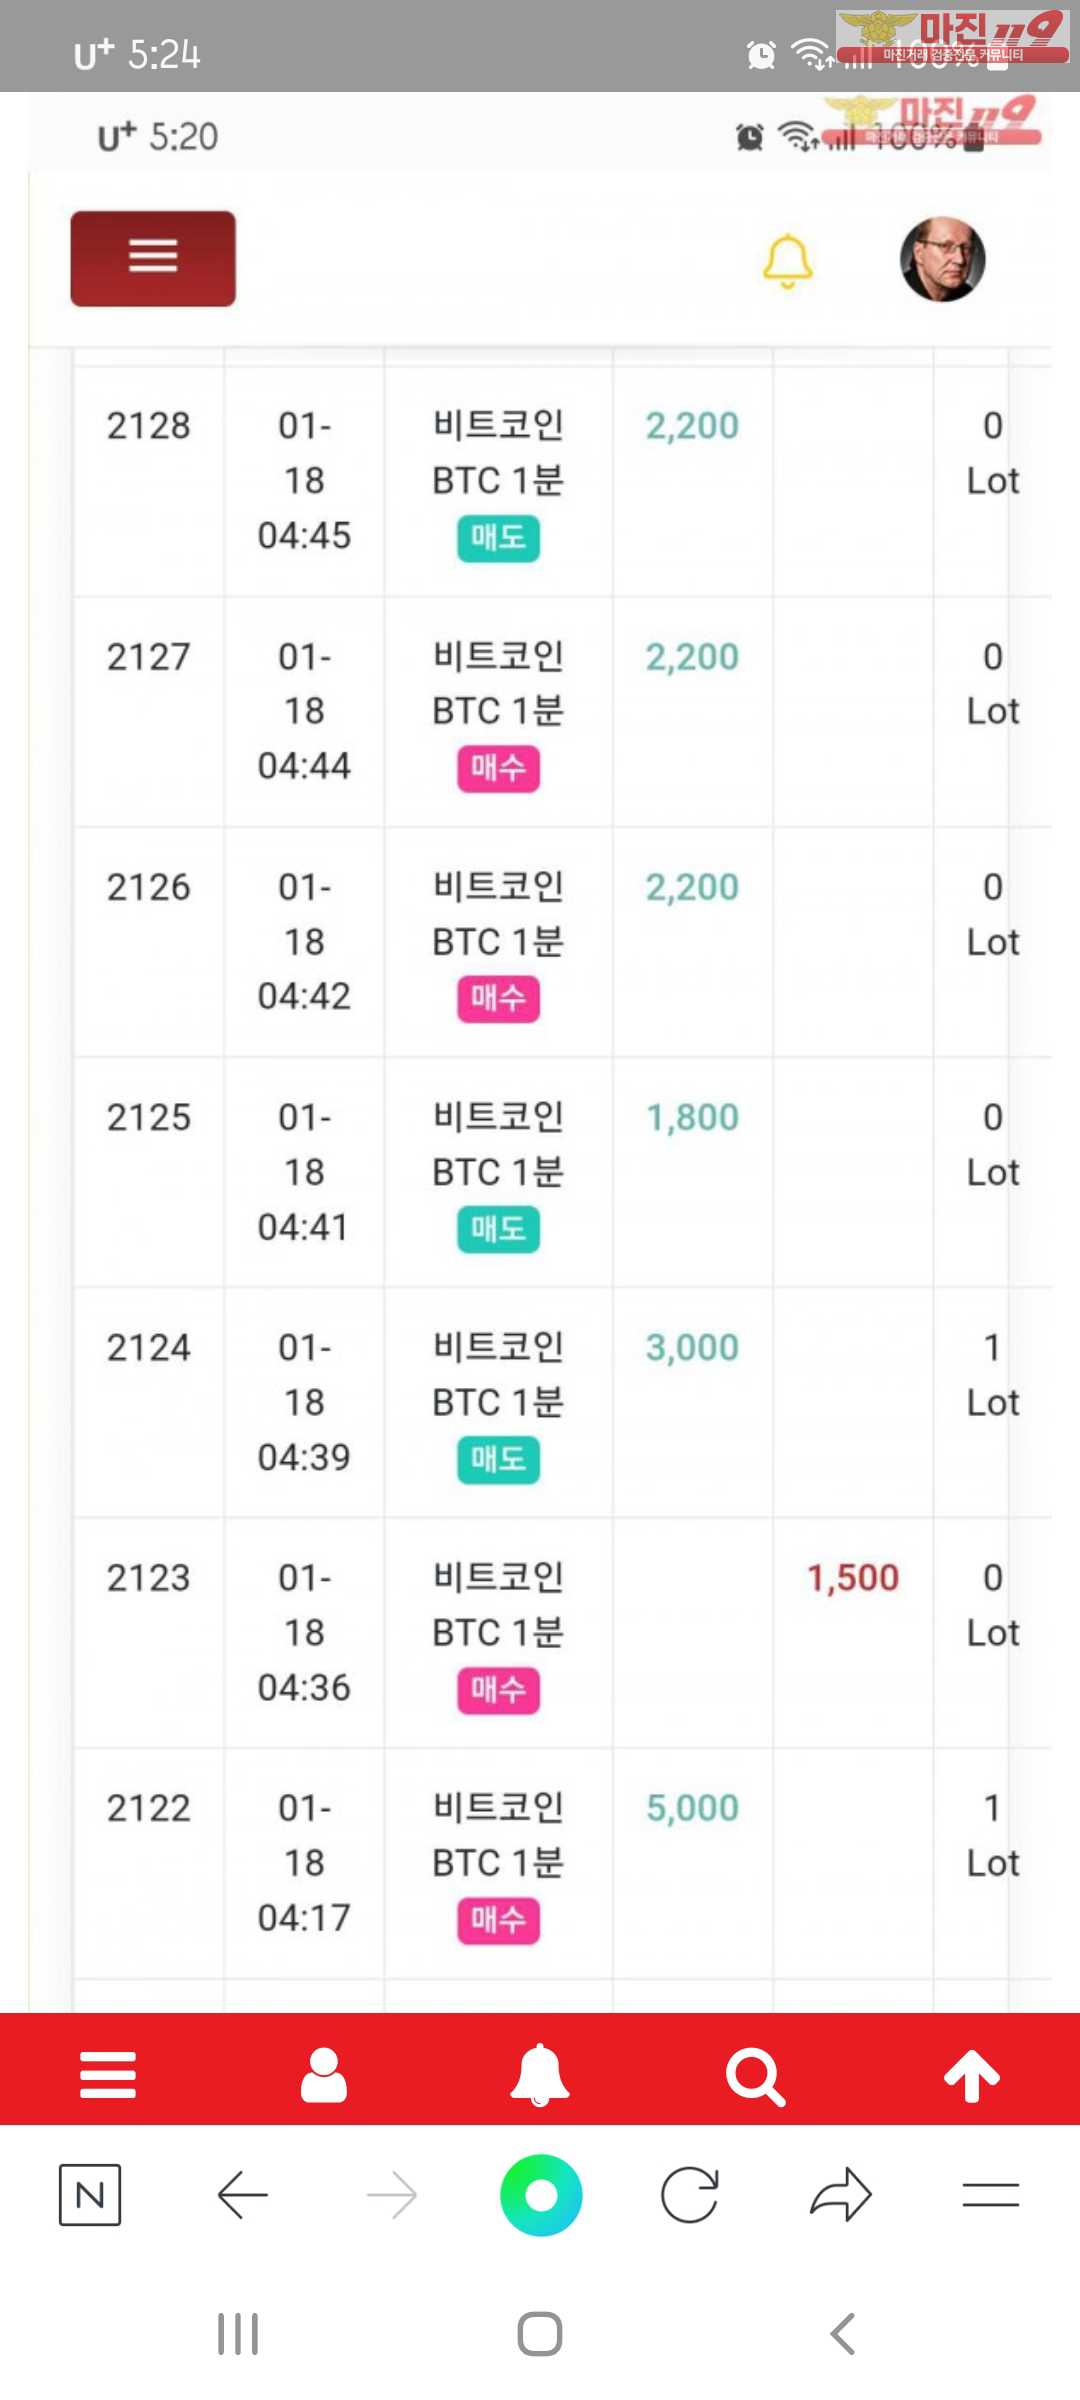Tap the green circle center browser button
Image resolution: width=1080 pixels, height=2400 pixels.
pos(541,2195)
